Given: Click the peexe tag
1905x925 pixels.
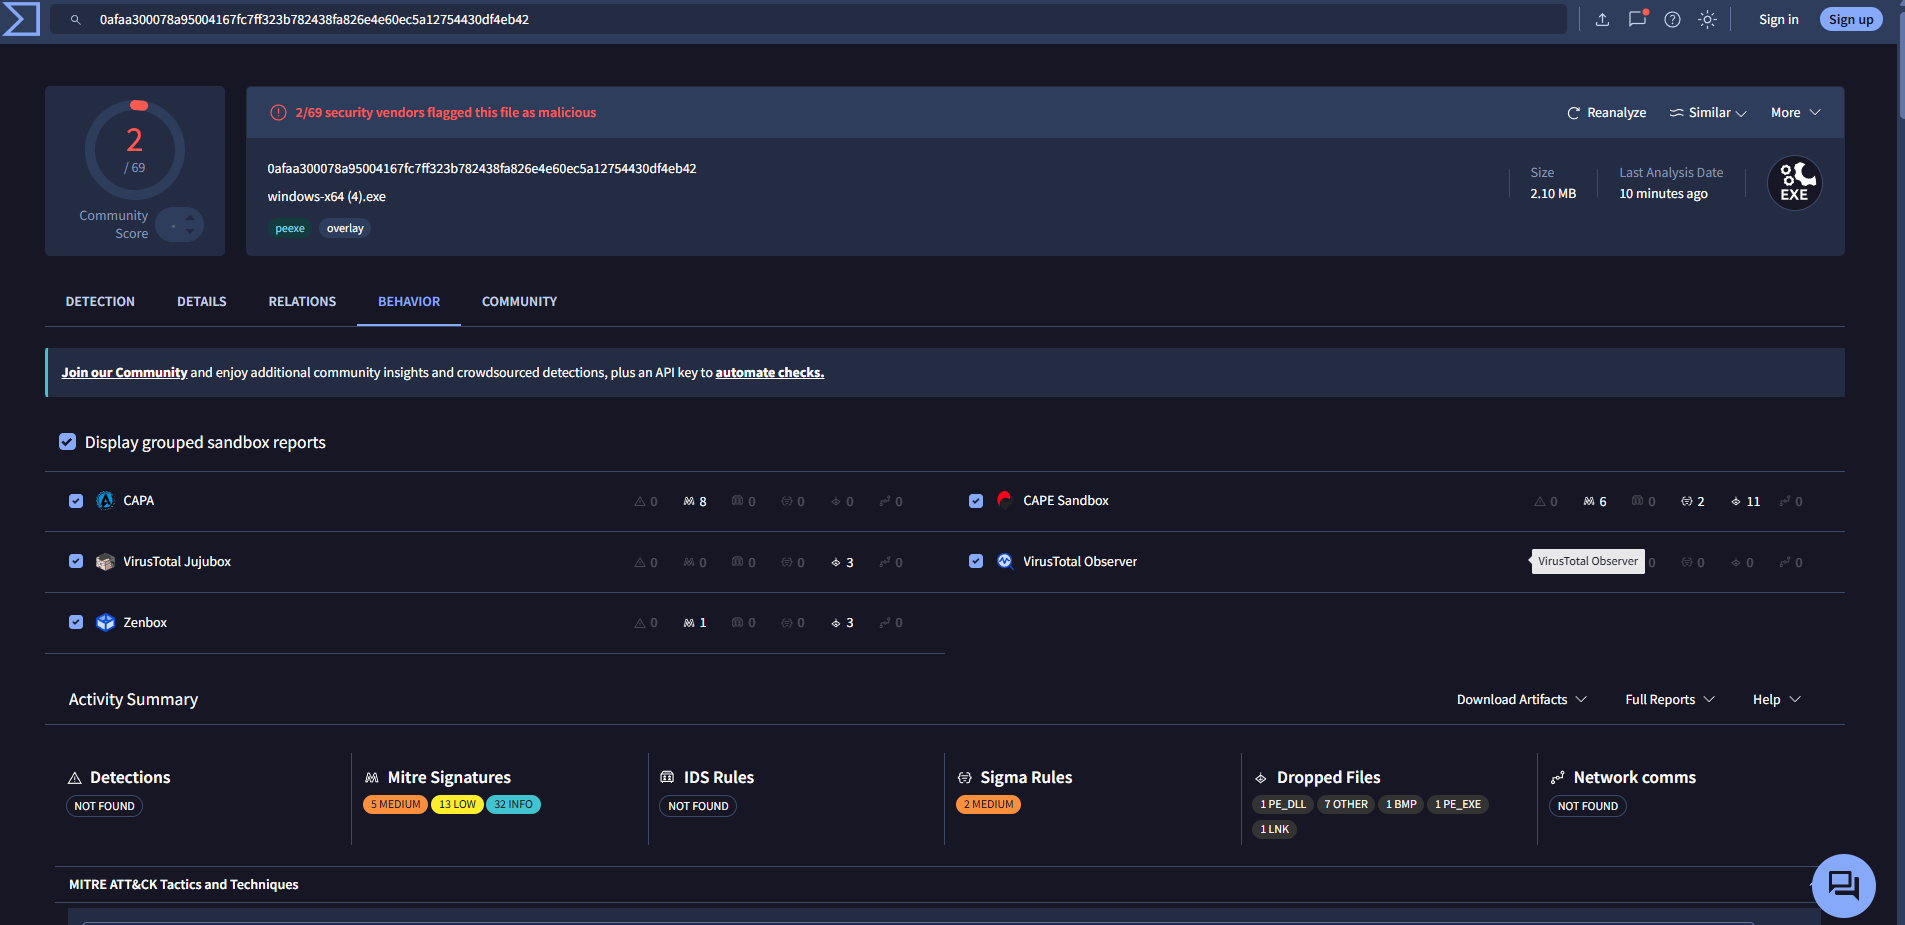Looking at the screenshot, I should pyautogui.click(x=290, y=228).
